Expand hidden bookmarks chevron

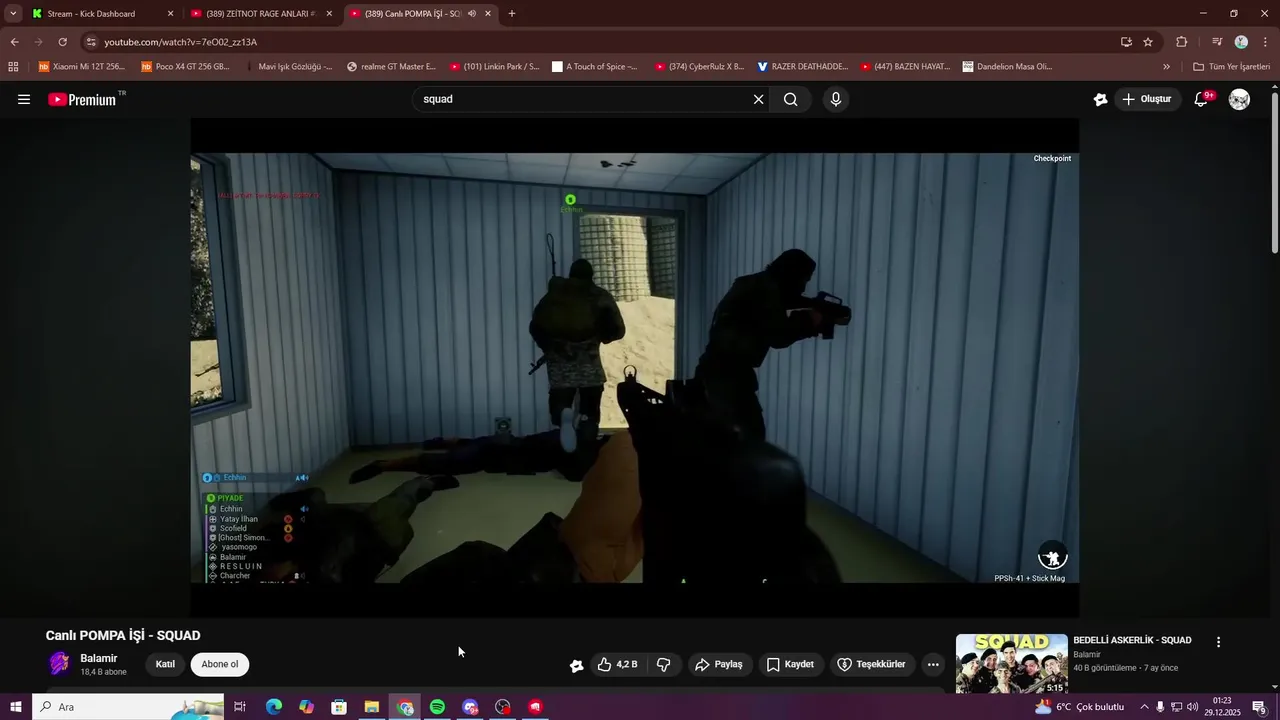[1166, 67]
